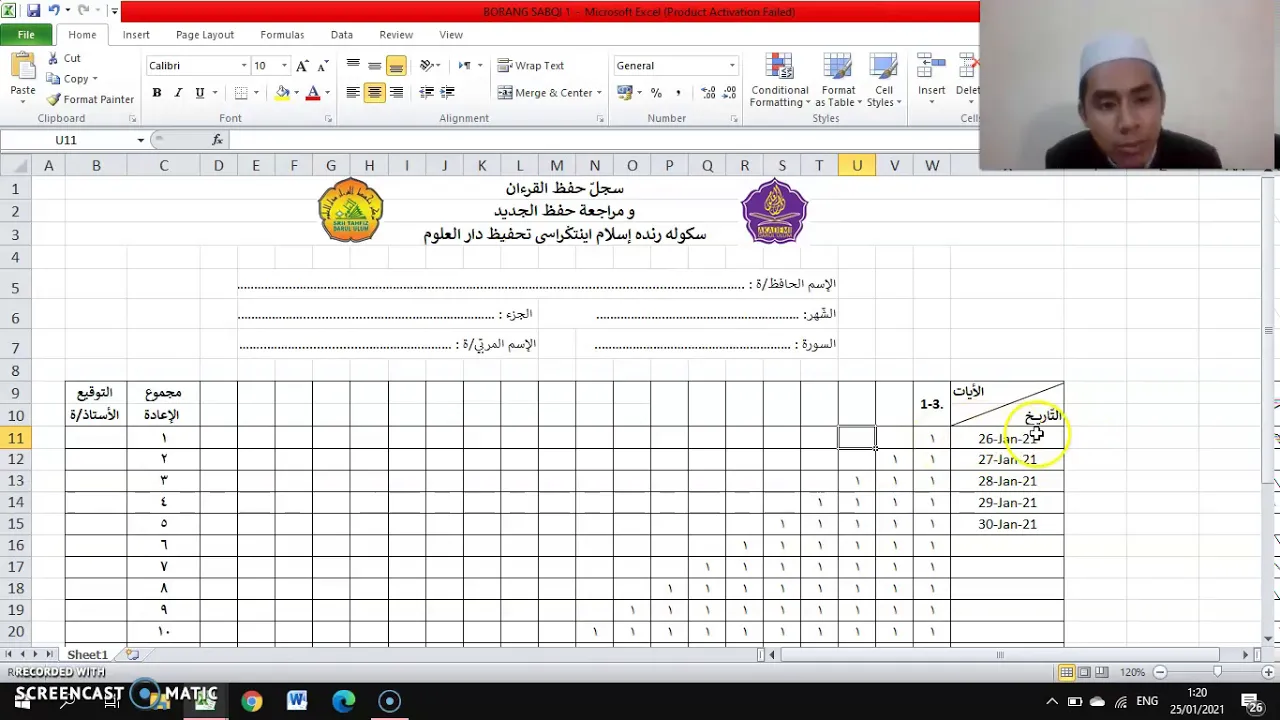Toggle Bold formatting
The height and width of the screenshot is (720, 1280).
[157, 93]
